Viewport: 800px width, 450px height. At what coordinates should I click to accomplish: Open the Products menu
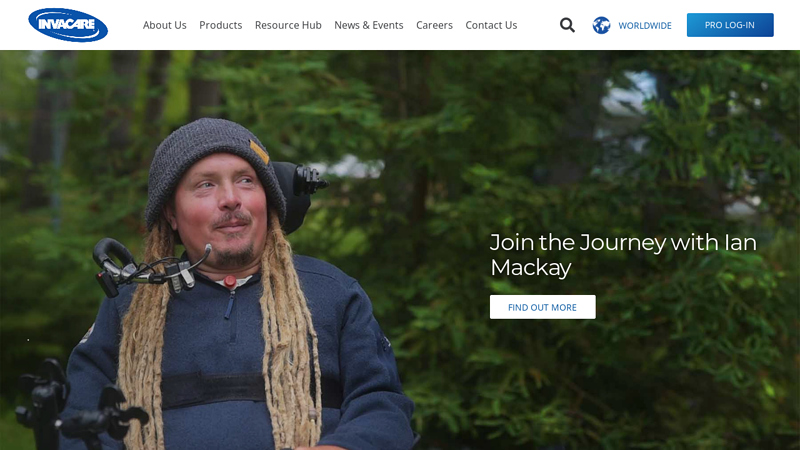220,25
